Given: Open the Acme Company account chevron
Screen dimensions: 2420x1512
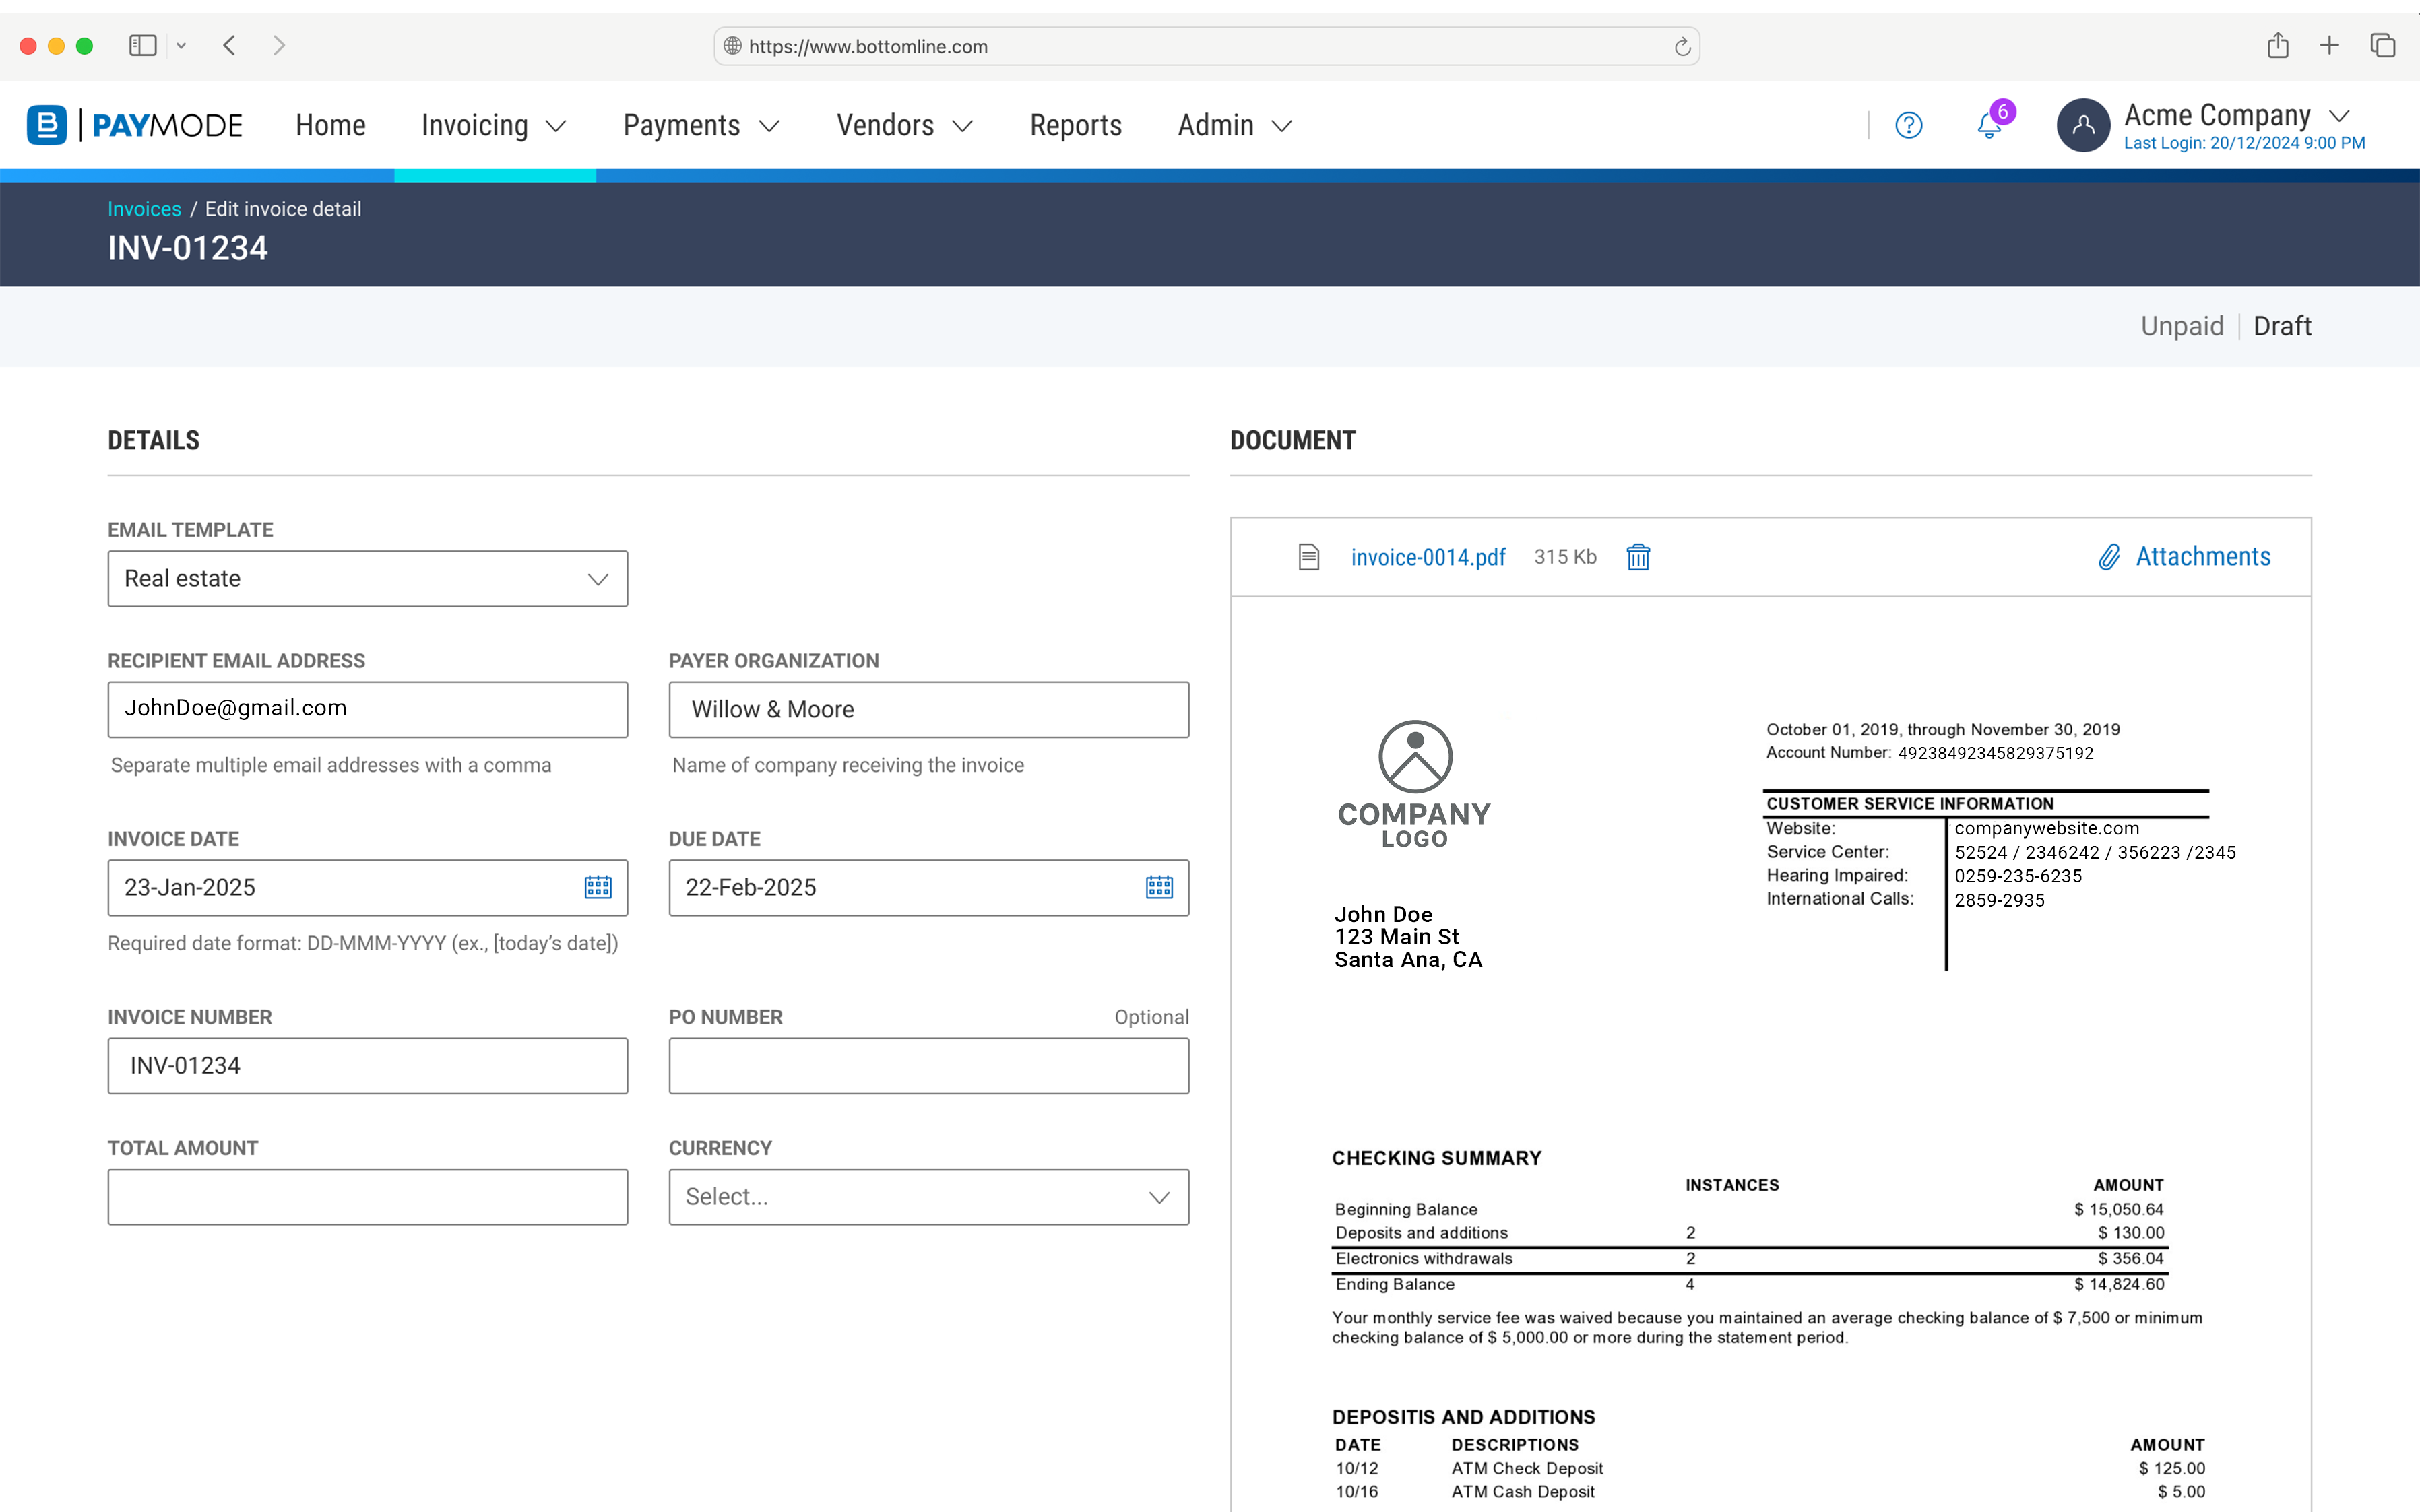Looking at the screenshot, I should (x=2339, y=116).
